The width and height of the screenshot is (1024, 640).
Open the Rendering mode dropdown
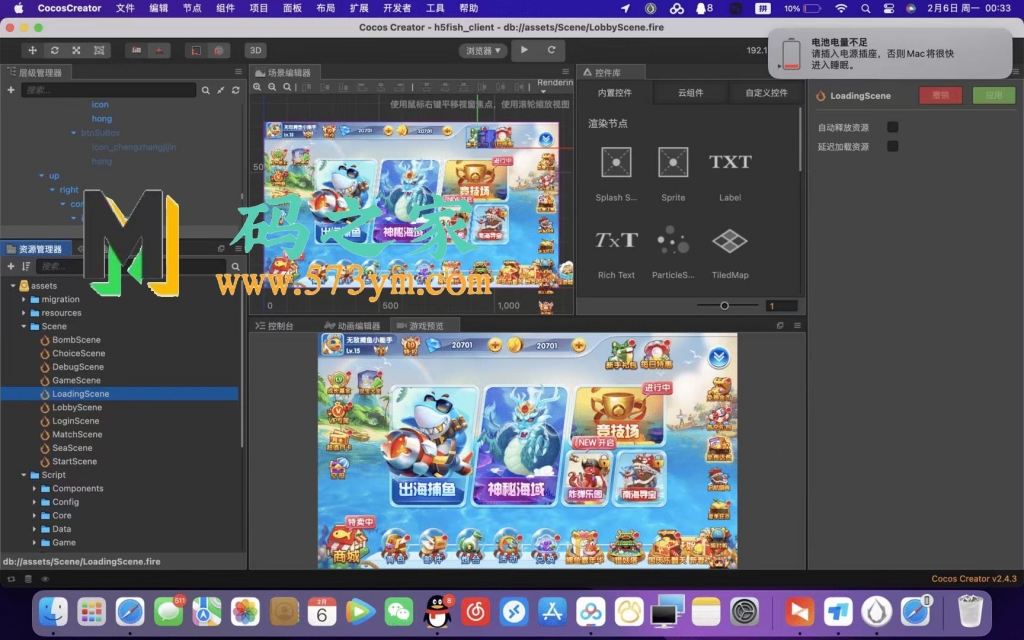[554, 85]
